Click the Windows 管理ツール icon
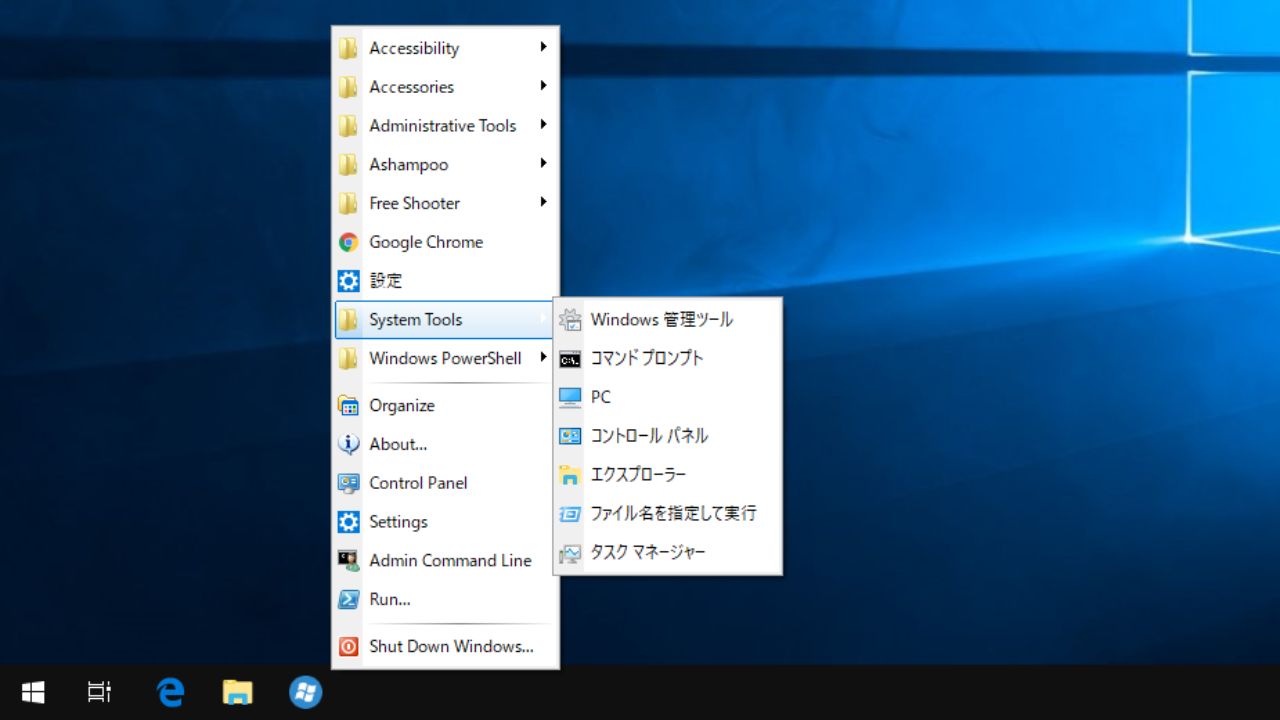Image resolution: width=1280 pixels, height=720 pixels. tap(570, 320)
